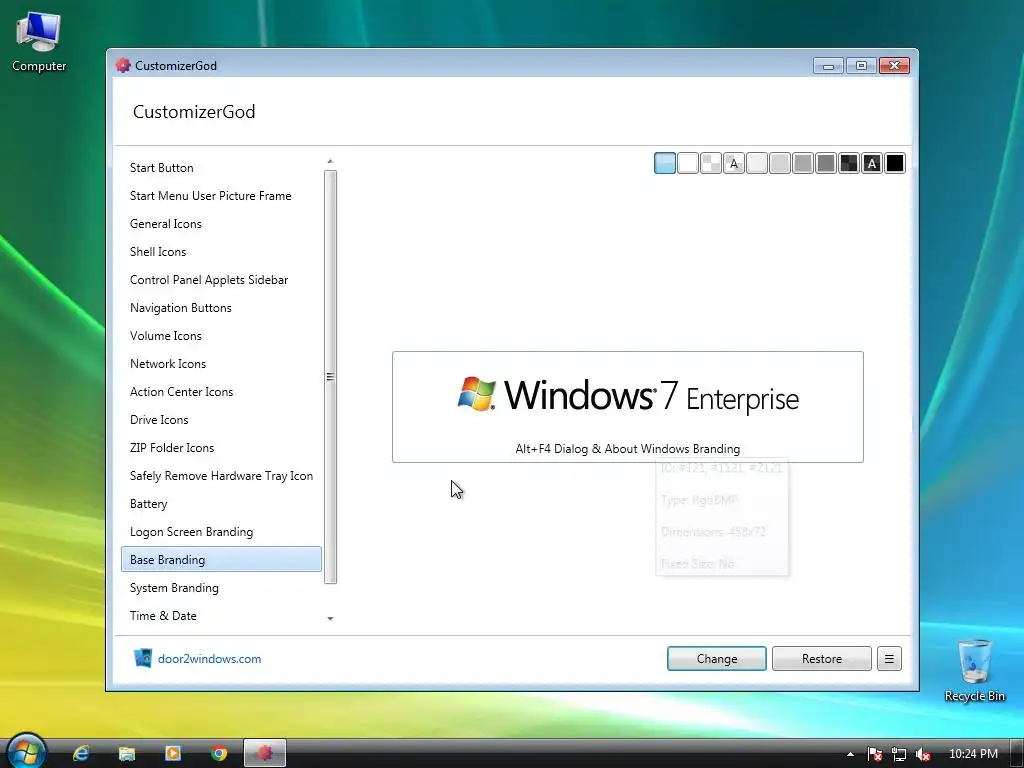This screenshot has height=768, width=1024.
Task: Click the network tray icon
Action: coord(899,754)
